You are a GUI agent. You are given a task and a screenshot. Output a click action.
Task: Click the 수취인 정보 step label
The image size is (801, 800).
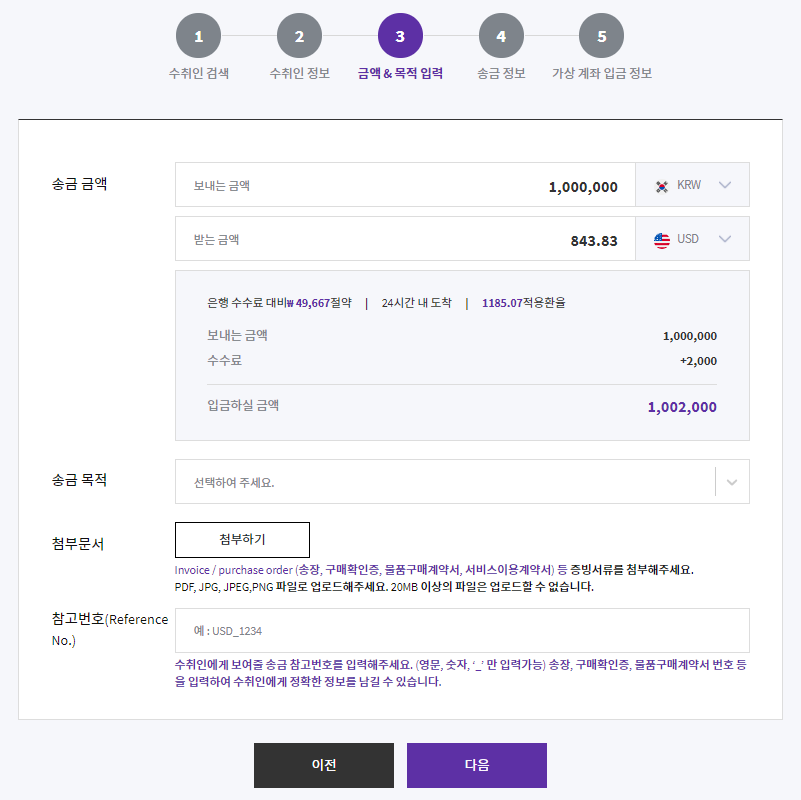[x=299, y=74]
